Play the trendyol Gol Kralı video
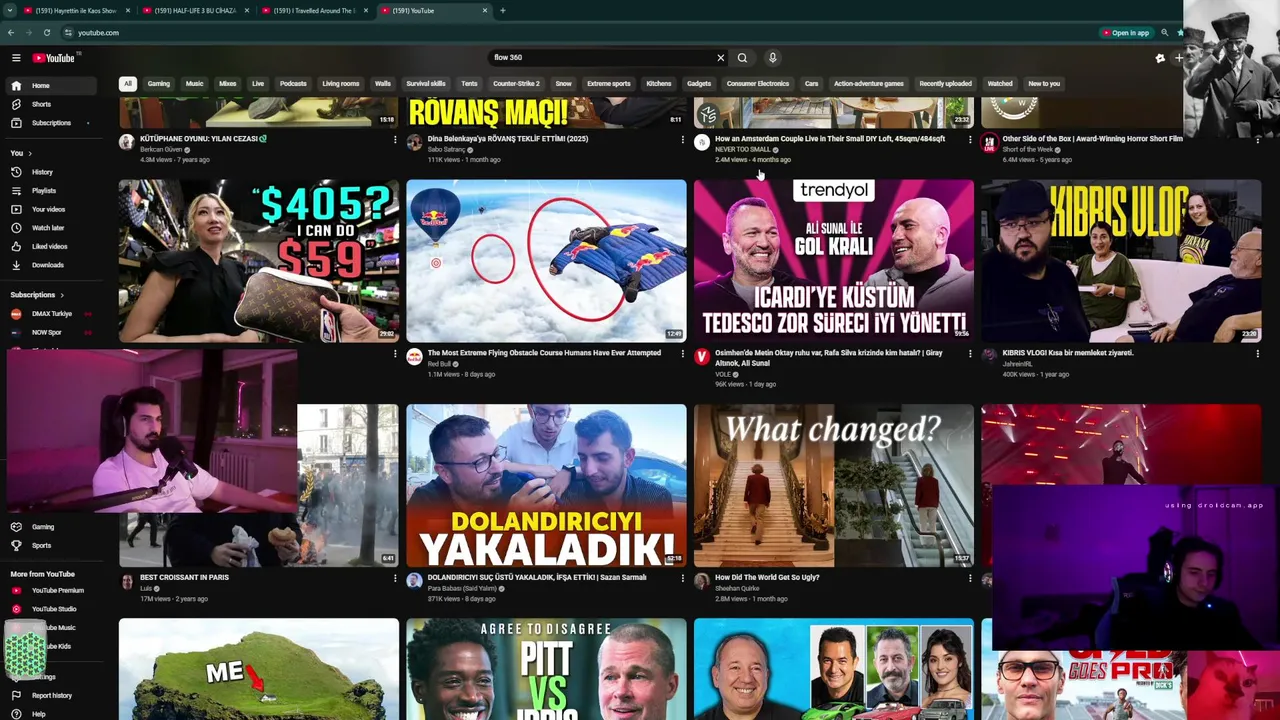Viewport: 1280px width, 720px height. [834, 261]
